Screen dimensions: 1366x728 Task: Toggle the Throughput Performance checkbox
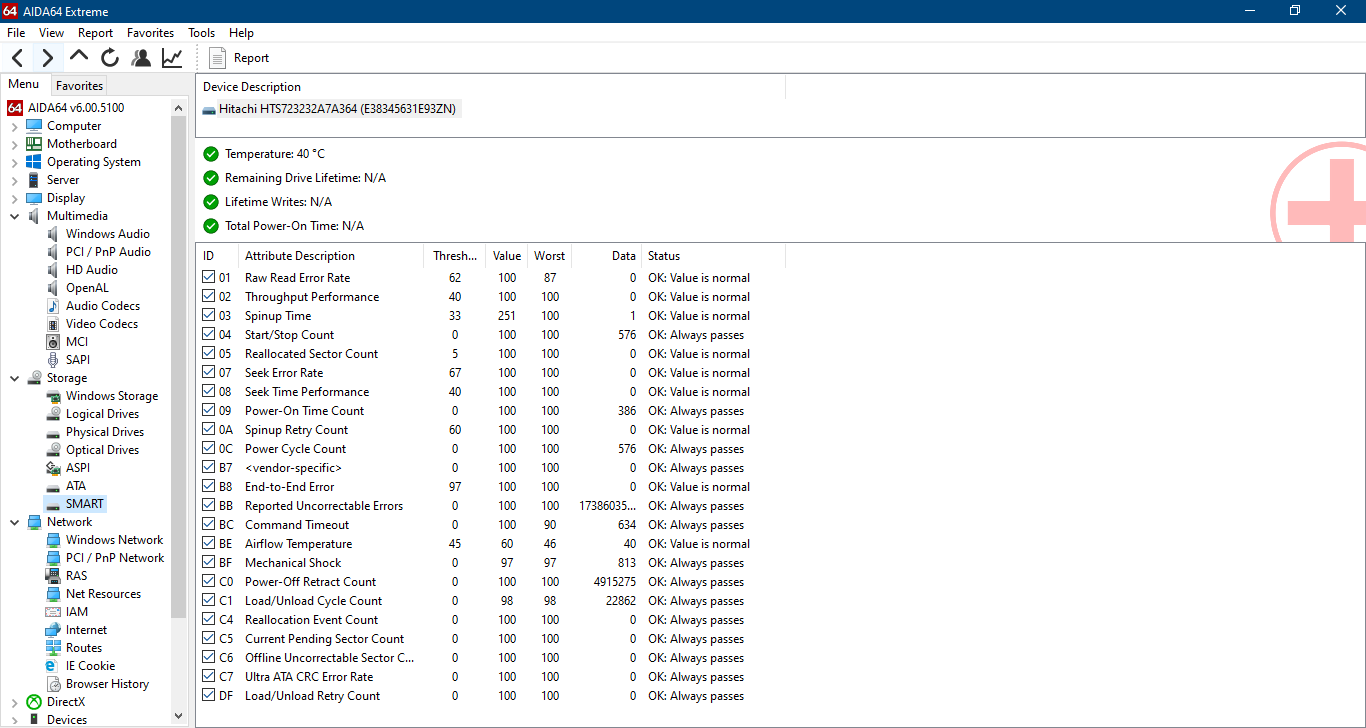[209, 296]
